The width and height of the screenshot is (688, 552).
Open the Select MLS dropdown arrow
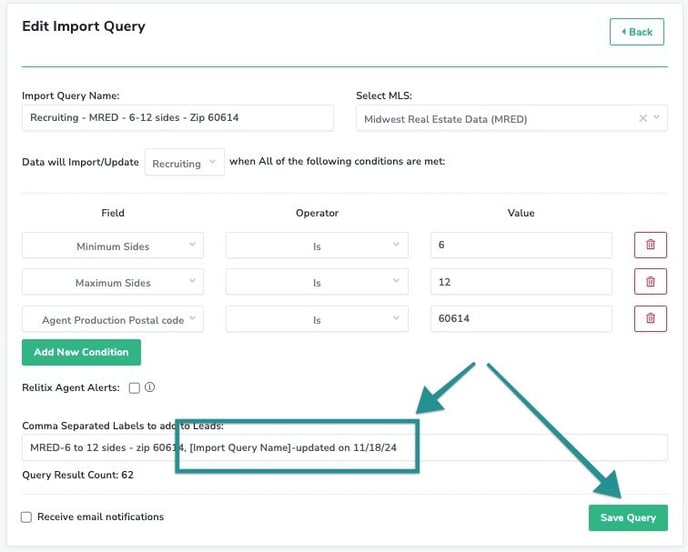[657, 118]
